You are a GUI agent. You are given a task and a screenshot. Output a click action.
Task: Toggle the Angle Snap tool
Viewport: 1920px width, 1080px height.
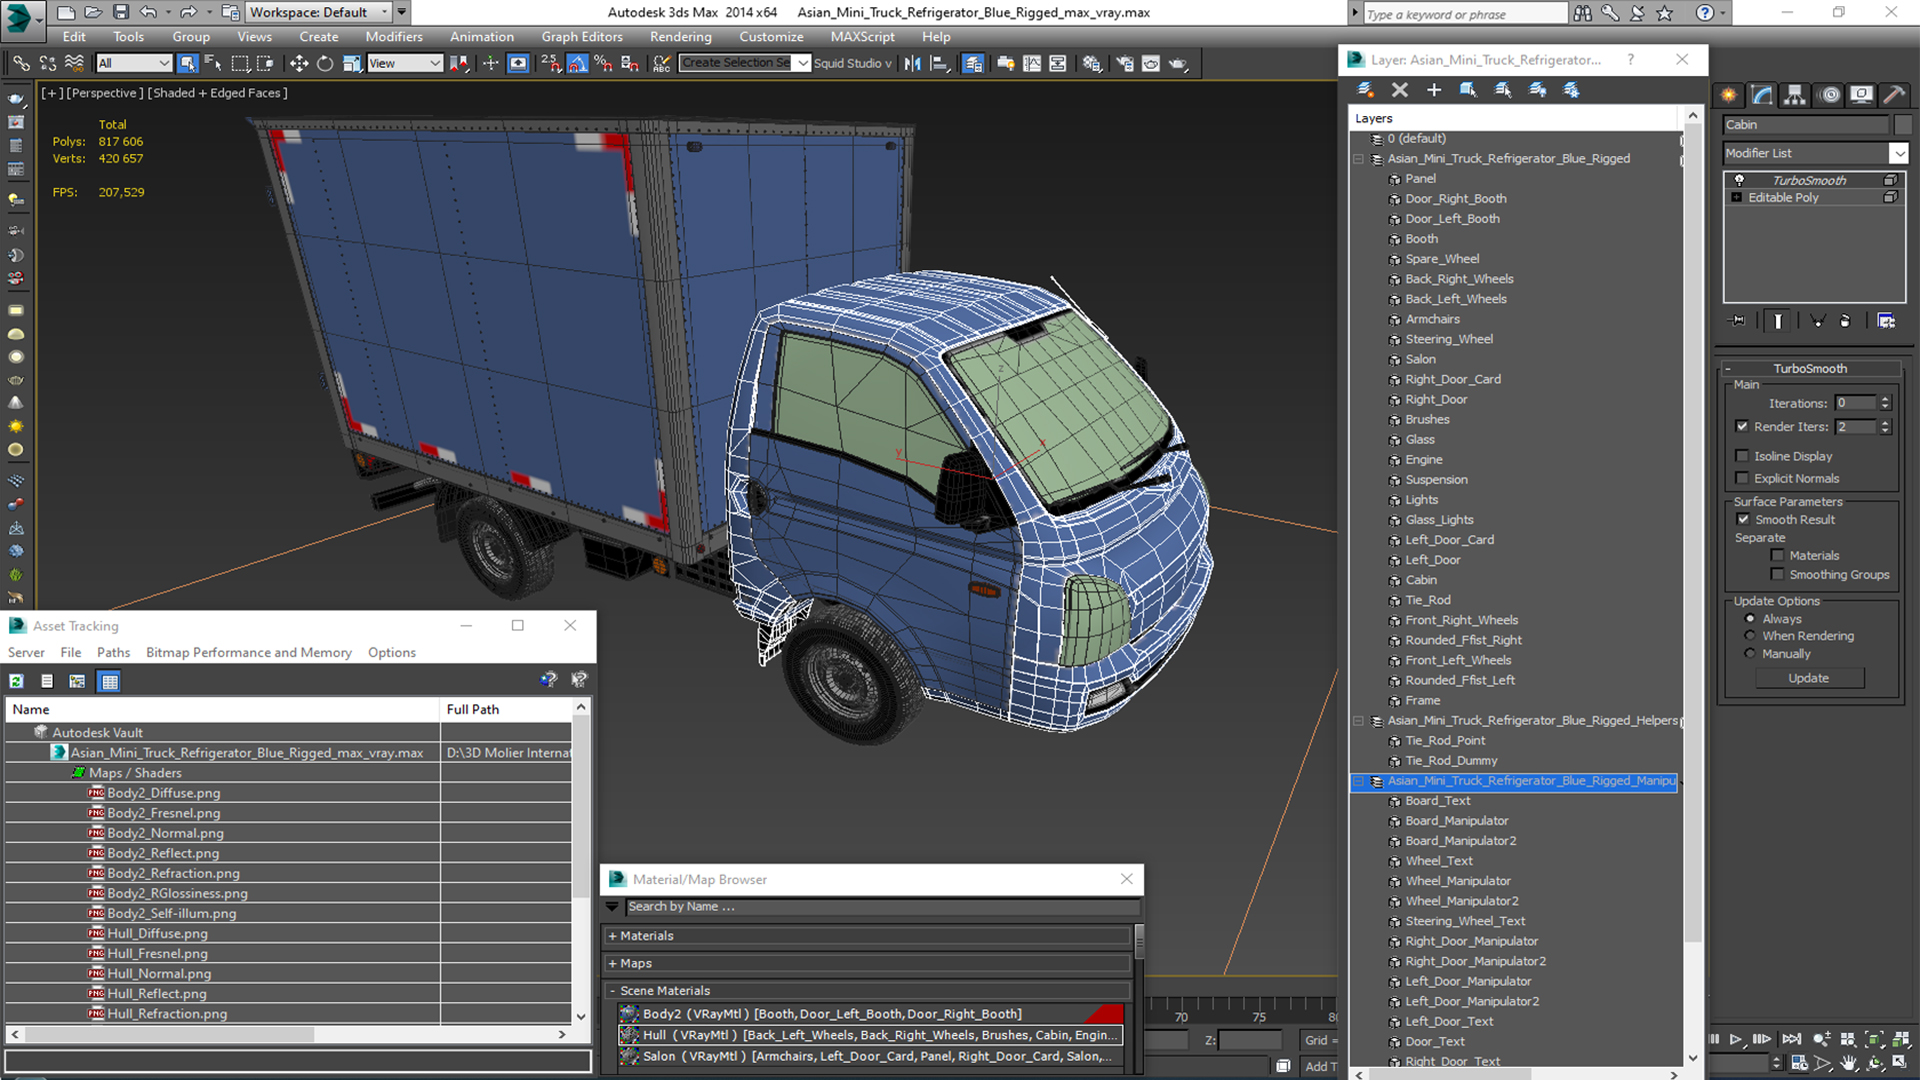coord(578,63)
